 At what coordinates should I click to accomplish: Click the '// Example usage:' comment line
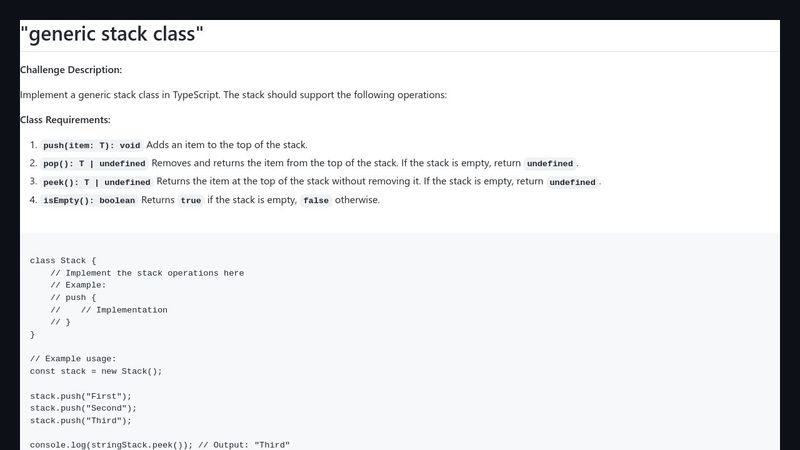click(73, 359)
